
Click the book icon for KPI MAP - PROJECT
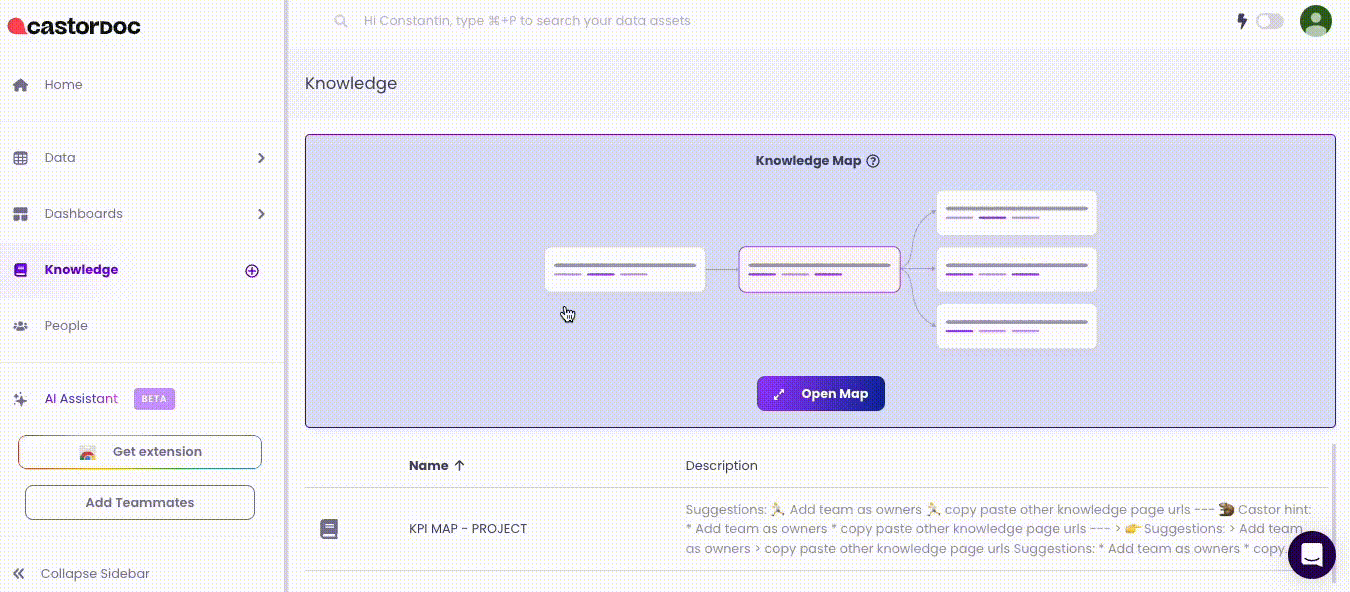coord(329,529)
